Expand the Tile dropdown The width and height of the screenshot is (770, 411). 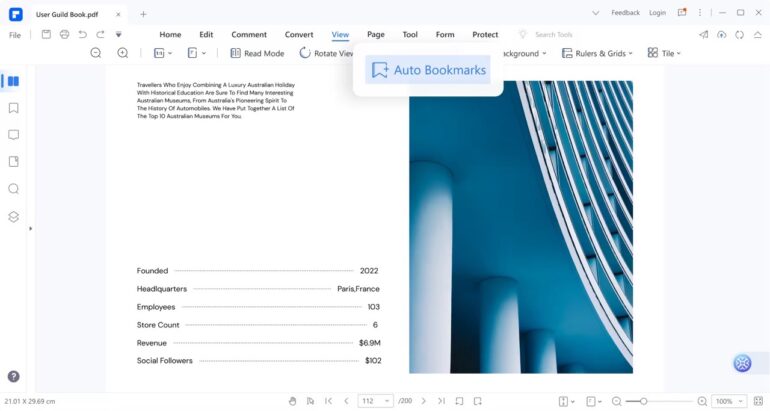point(664,53)
